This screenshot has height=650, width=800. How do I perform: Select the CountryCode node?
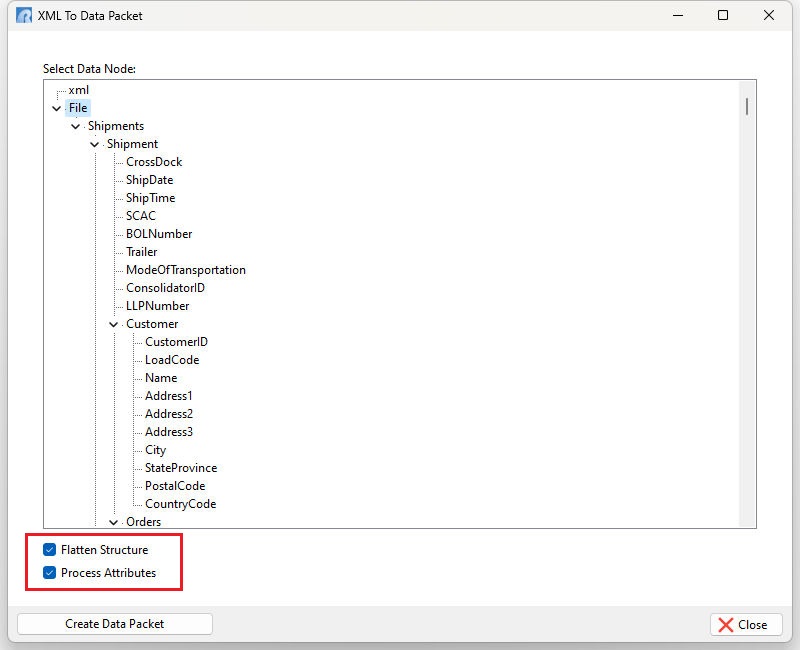181,504
